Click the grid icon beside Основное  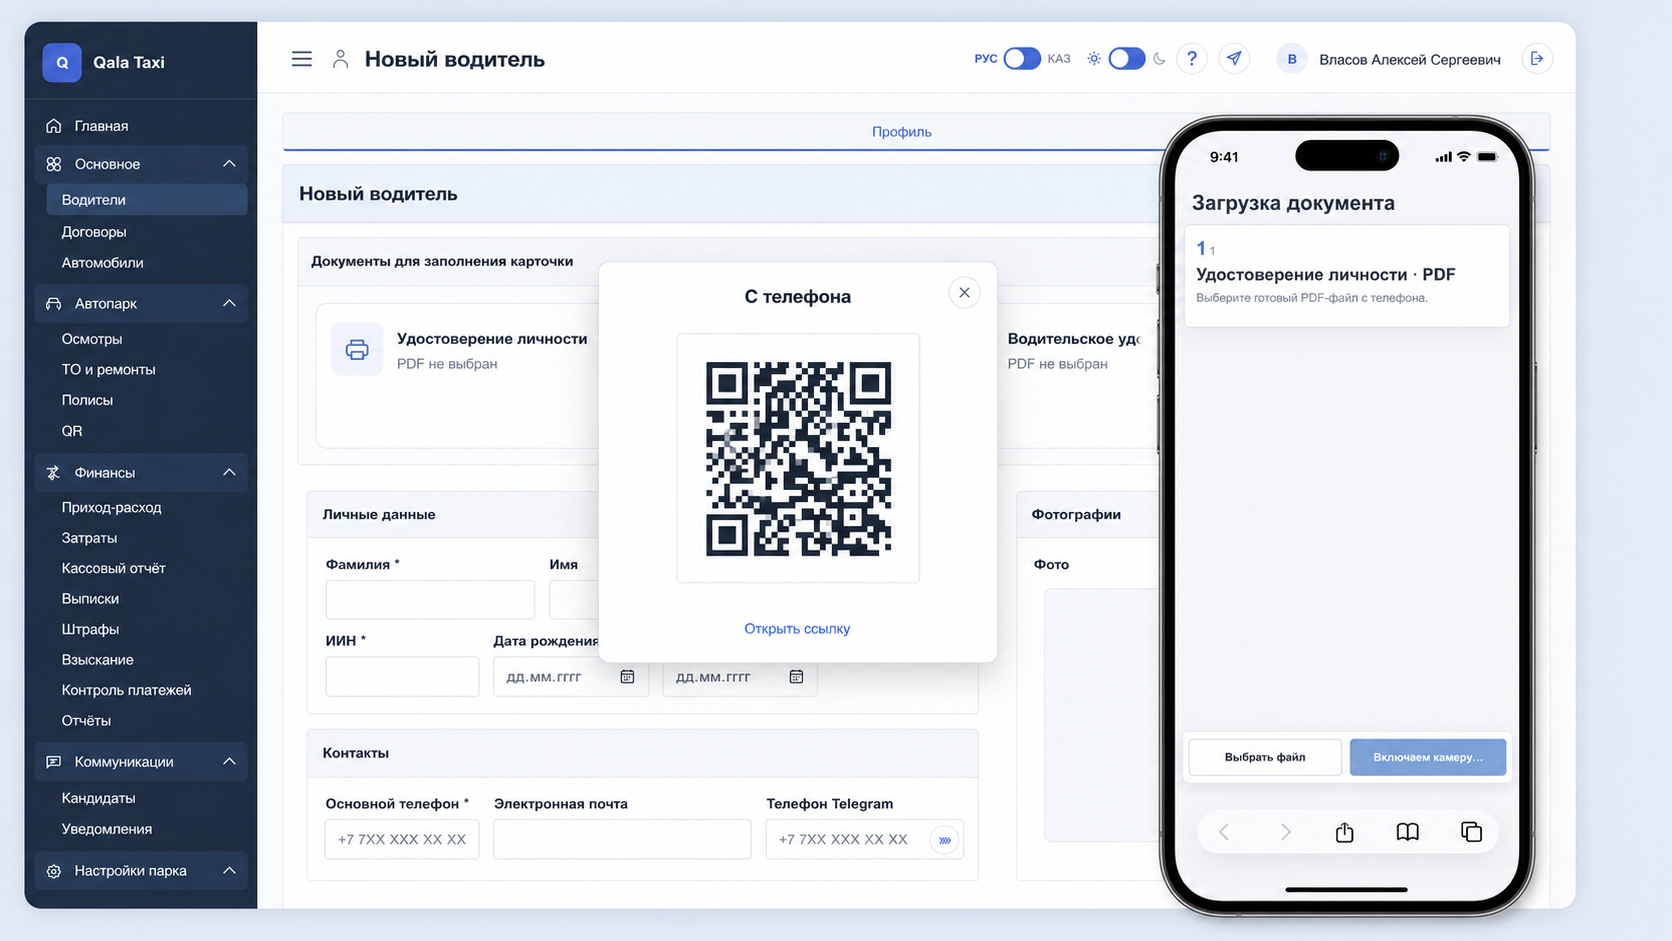[x=54, y=164]
